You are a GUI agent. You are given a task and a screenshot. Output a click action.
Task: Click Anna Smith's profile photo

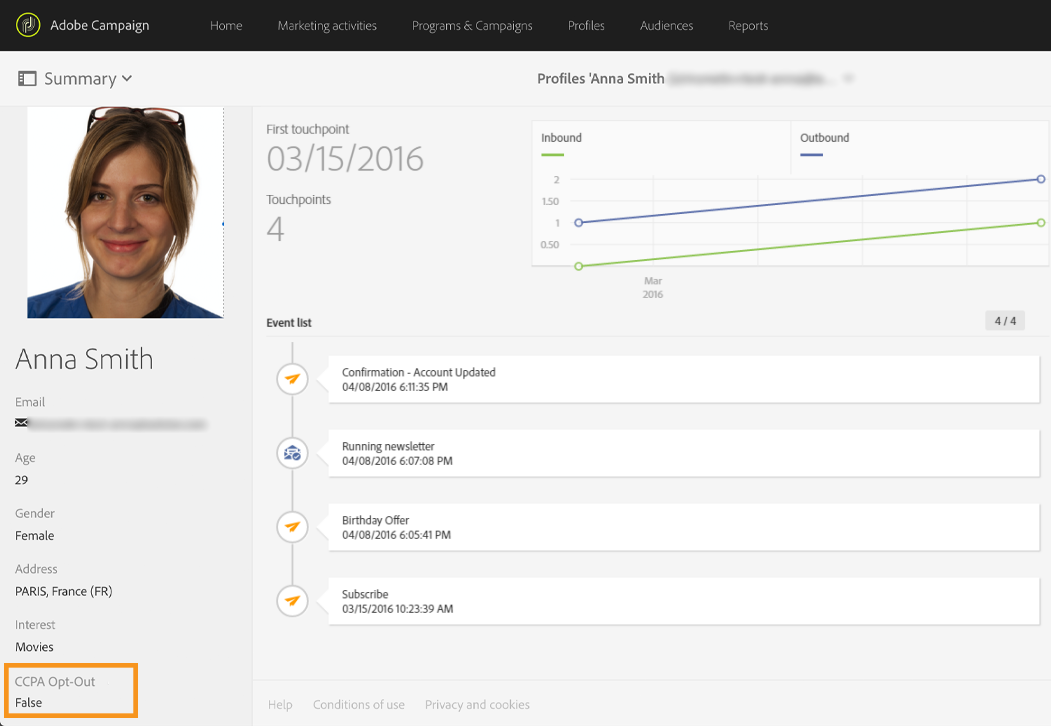(125, 212)
